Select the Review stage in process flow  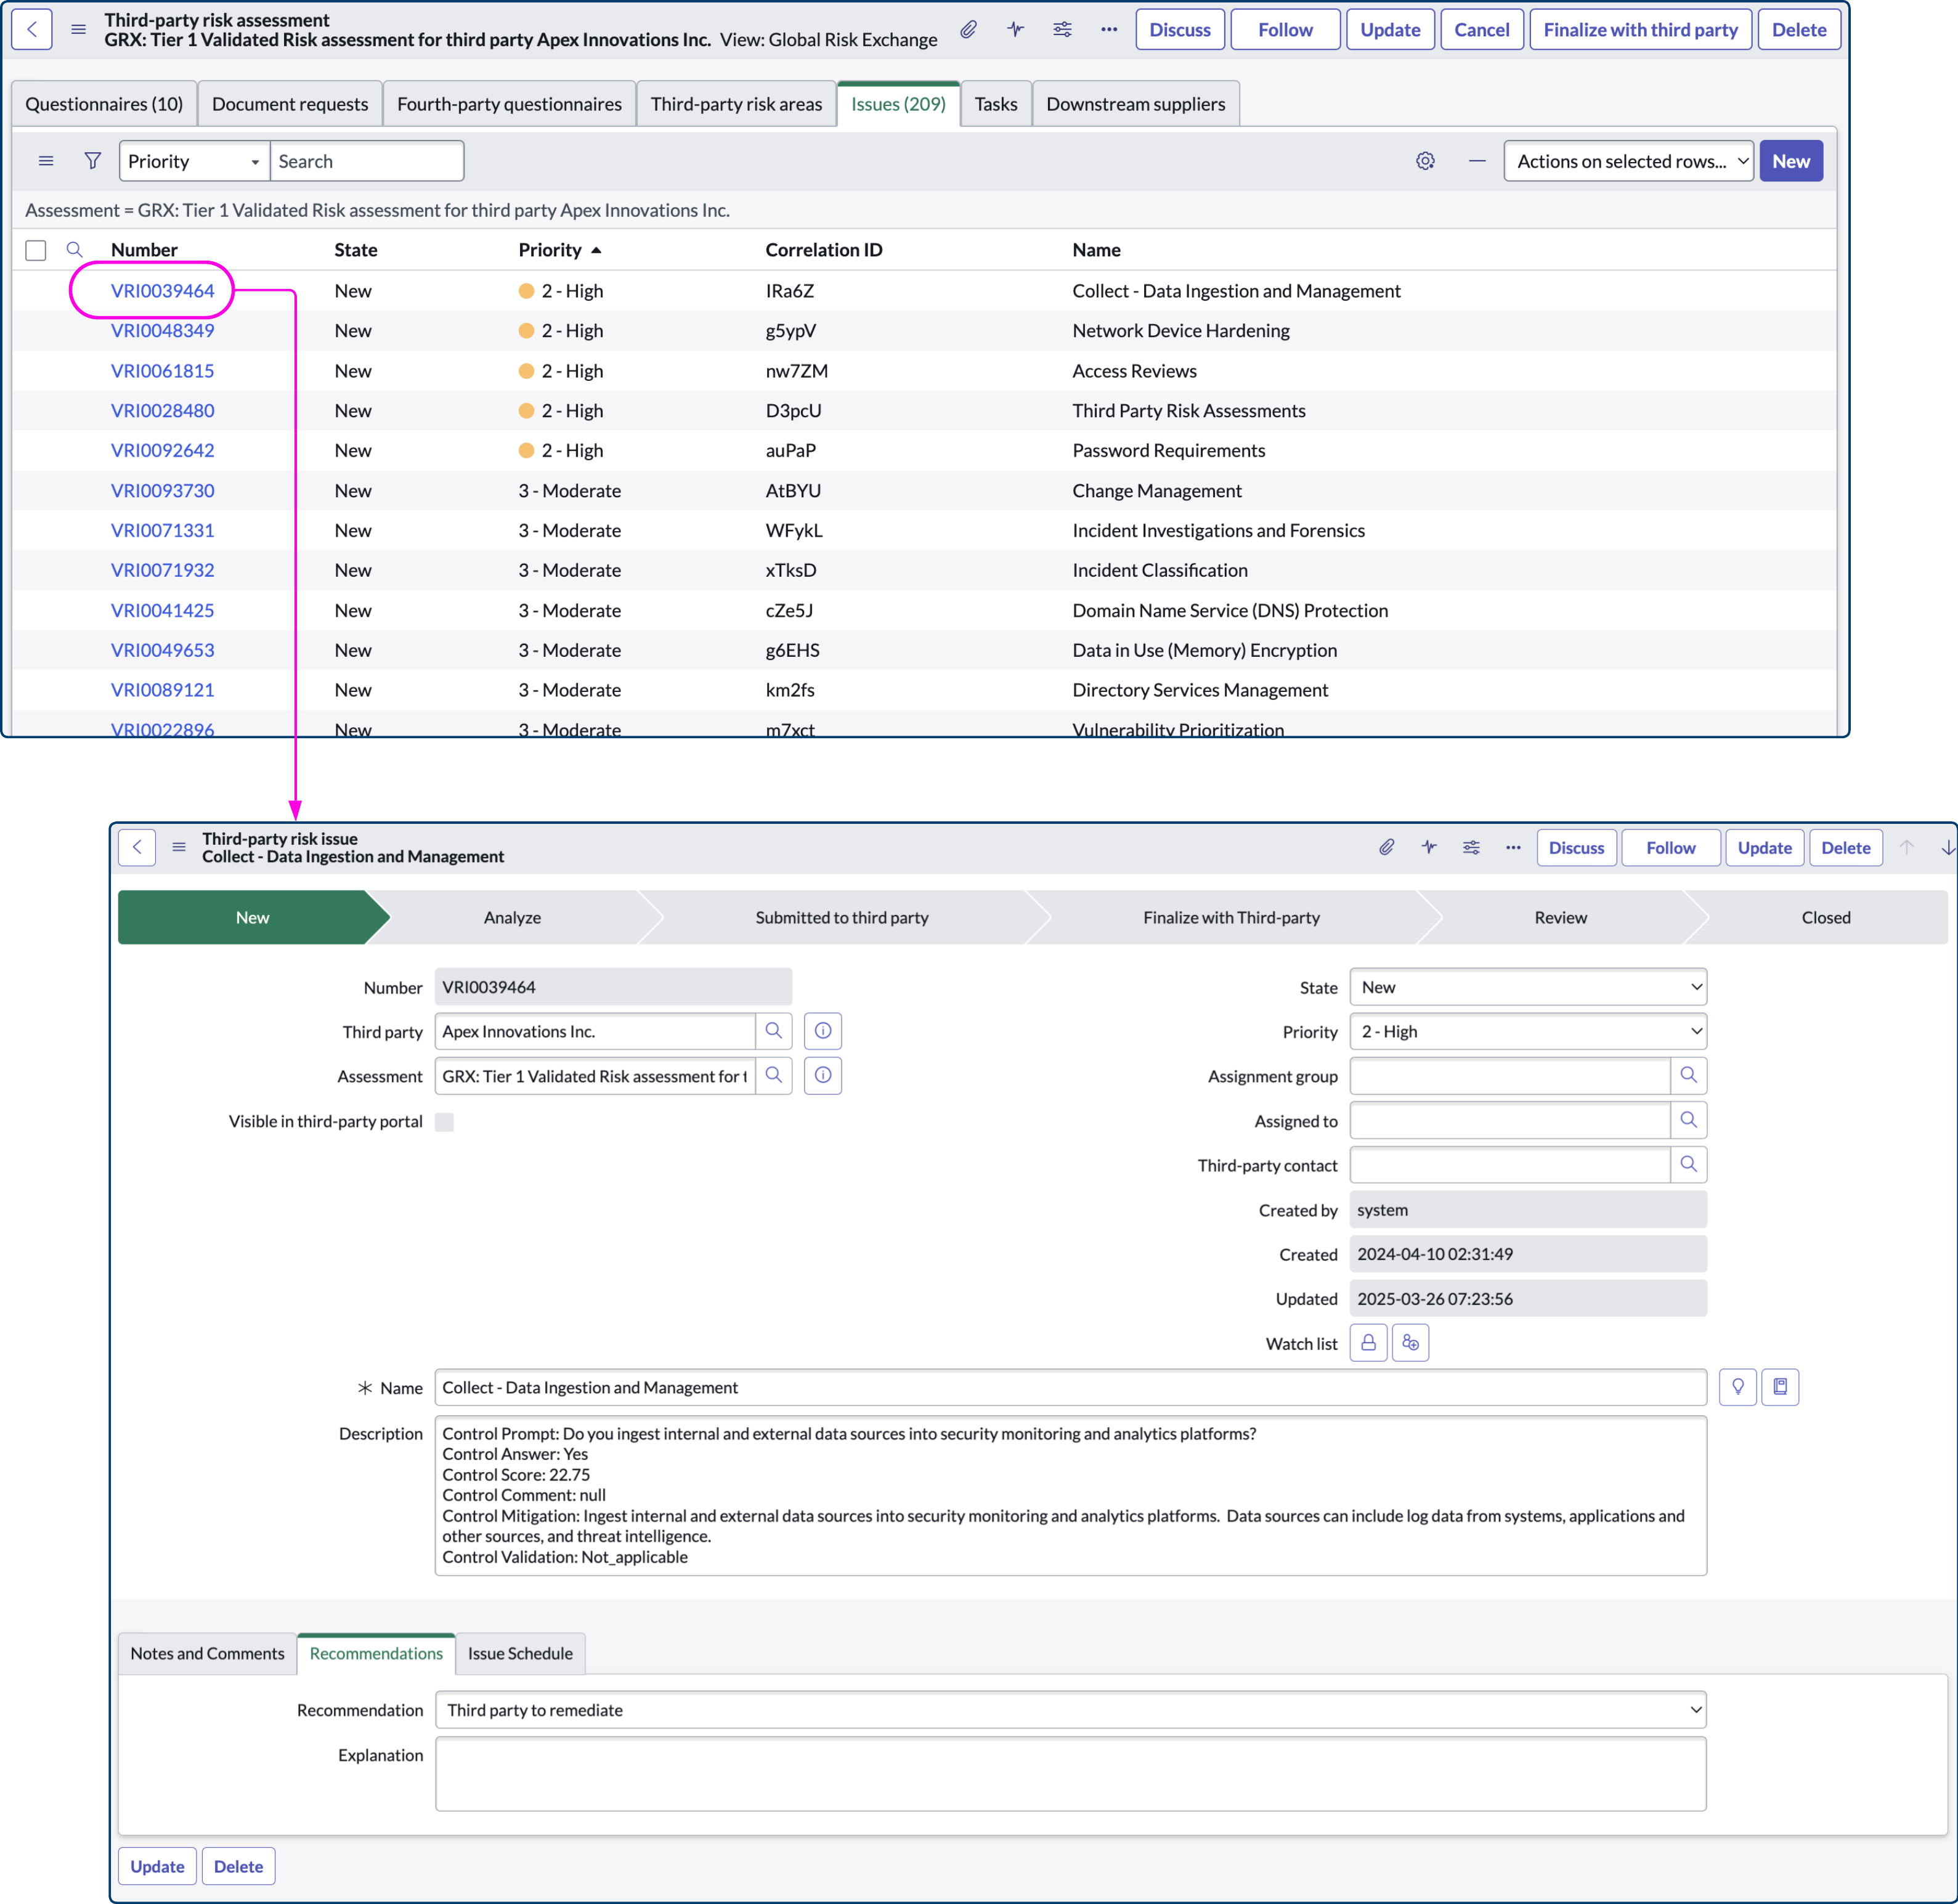pyautogui.click(x=1560, y=917)
